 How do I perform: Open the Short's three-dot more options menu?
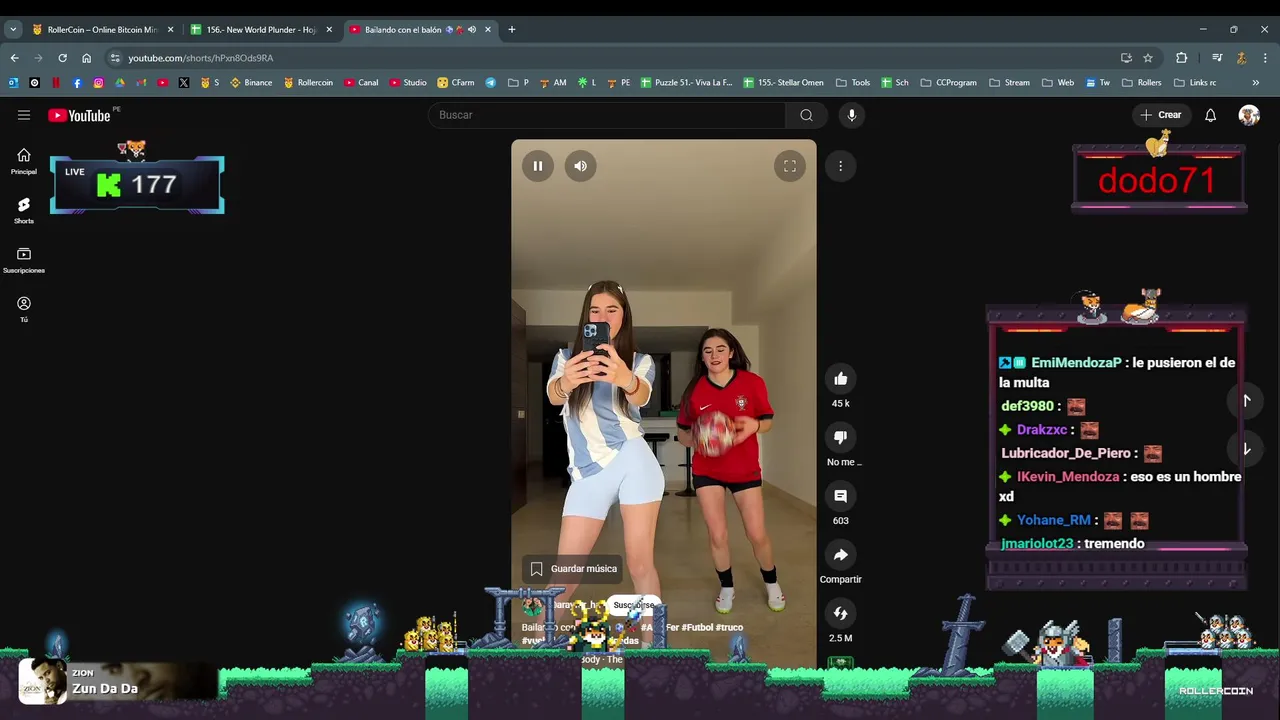point(841,166)
